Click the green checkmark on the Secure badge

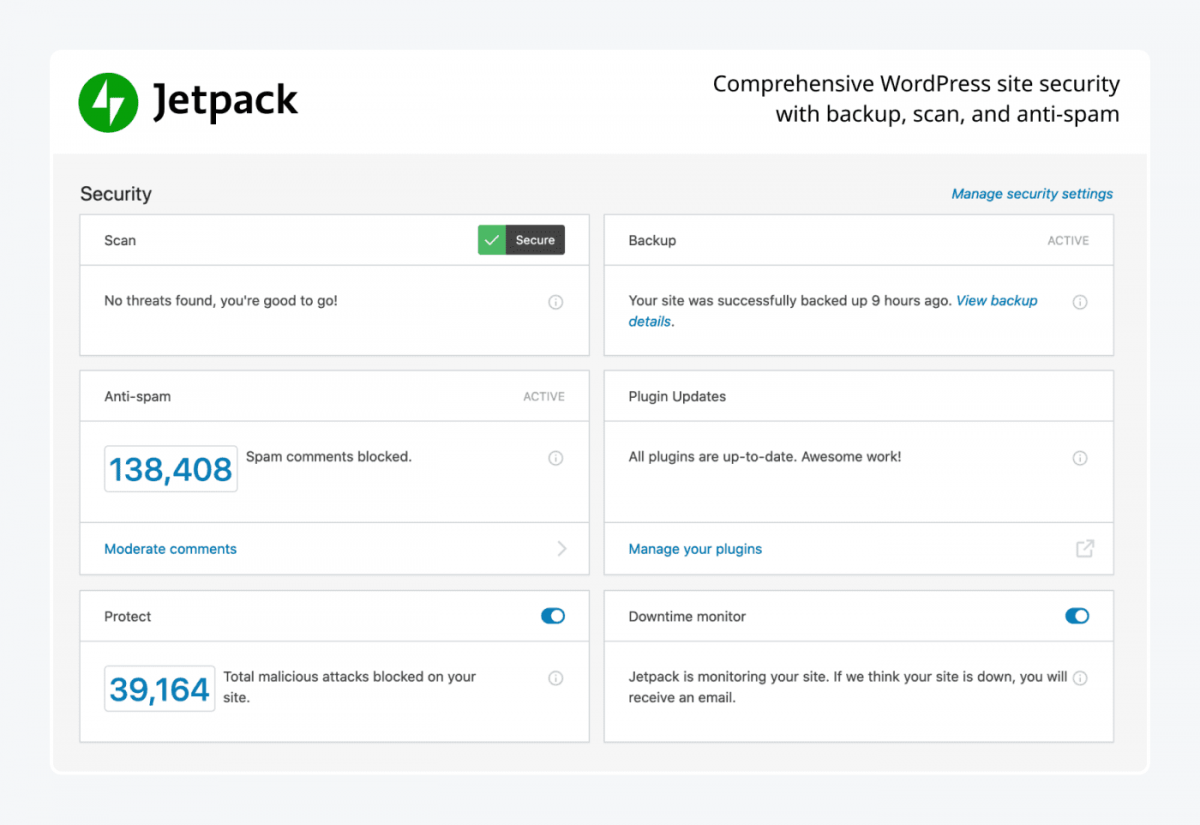pyautogui.click(x=492, y=240)
